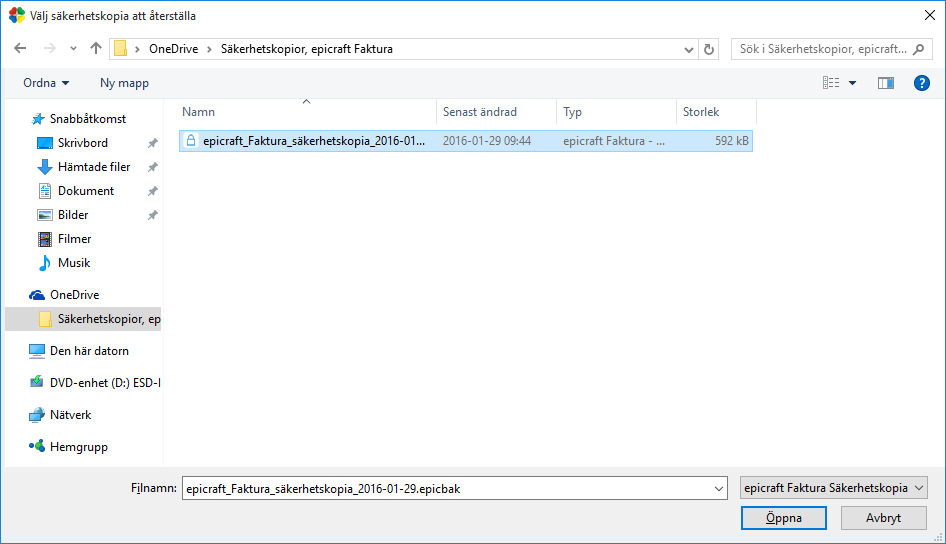Open view options dropdown arrow
The height and width of the screenshot is (544, 946).
tap(852, 83)
